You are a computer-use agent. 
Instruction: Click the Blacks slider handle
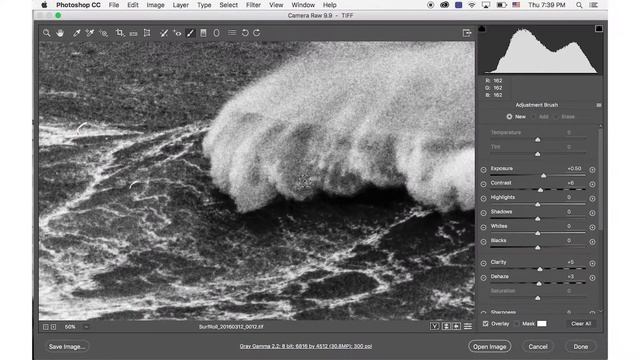coord(538,247)
